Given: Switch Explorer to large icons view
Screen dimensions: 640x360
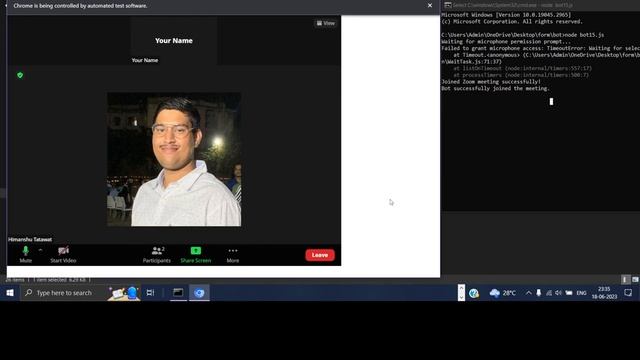Looking at the screenshot, I should (x=635, y=280).
